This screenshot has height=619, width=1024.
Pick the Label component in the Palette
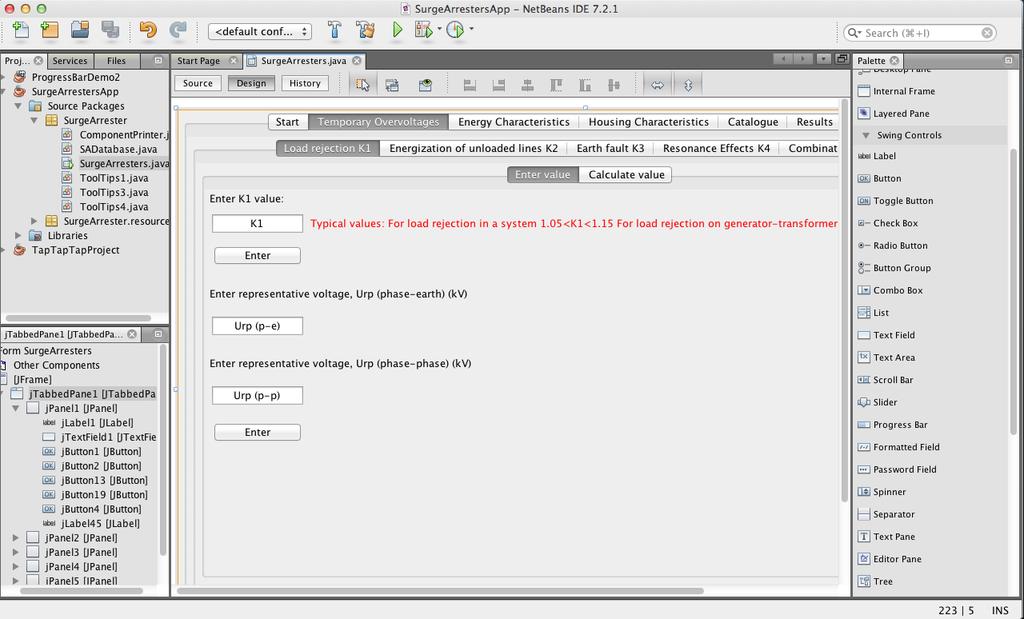pyautogui.click(x=884, y=156)
